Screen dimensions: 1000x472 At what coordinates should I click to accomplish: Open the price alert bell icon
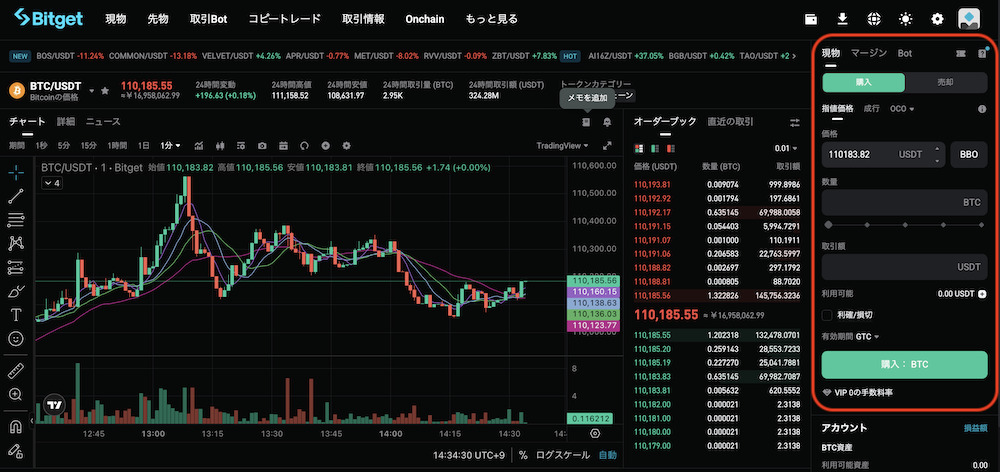tap(607, 122)
